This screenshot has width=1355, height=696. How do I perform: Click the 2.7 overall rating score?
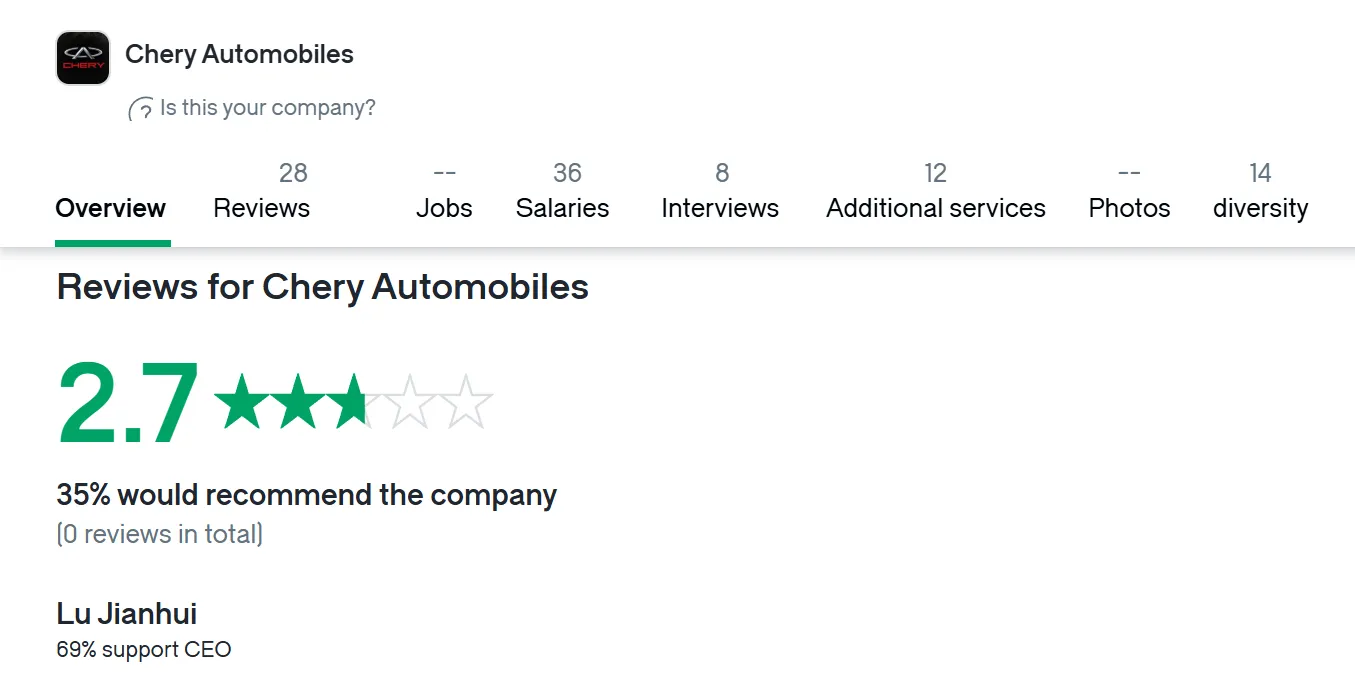click(129, 404)
